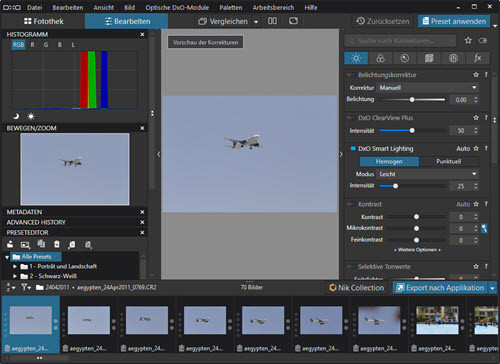The image size is (500, 364).
Task: Close the Histogramm panel
Action: click(142, 34)
